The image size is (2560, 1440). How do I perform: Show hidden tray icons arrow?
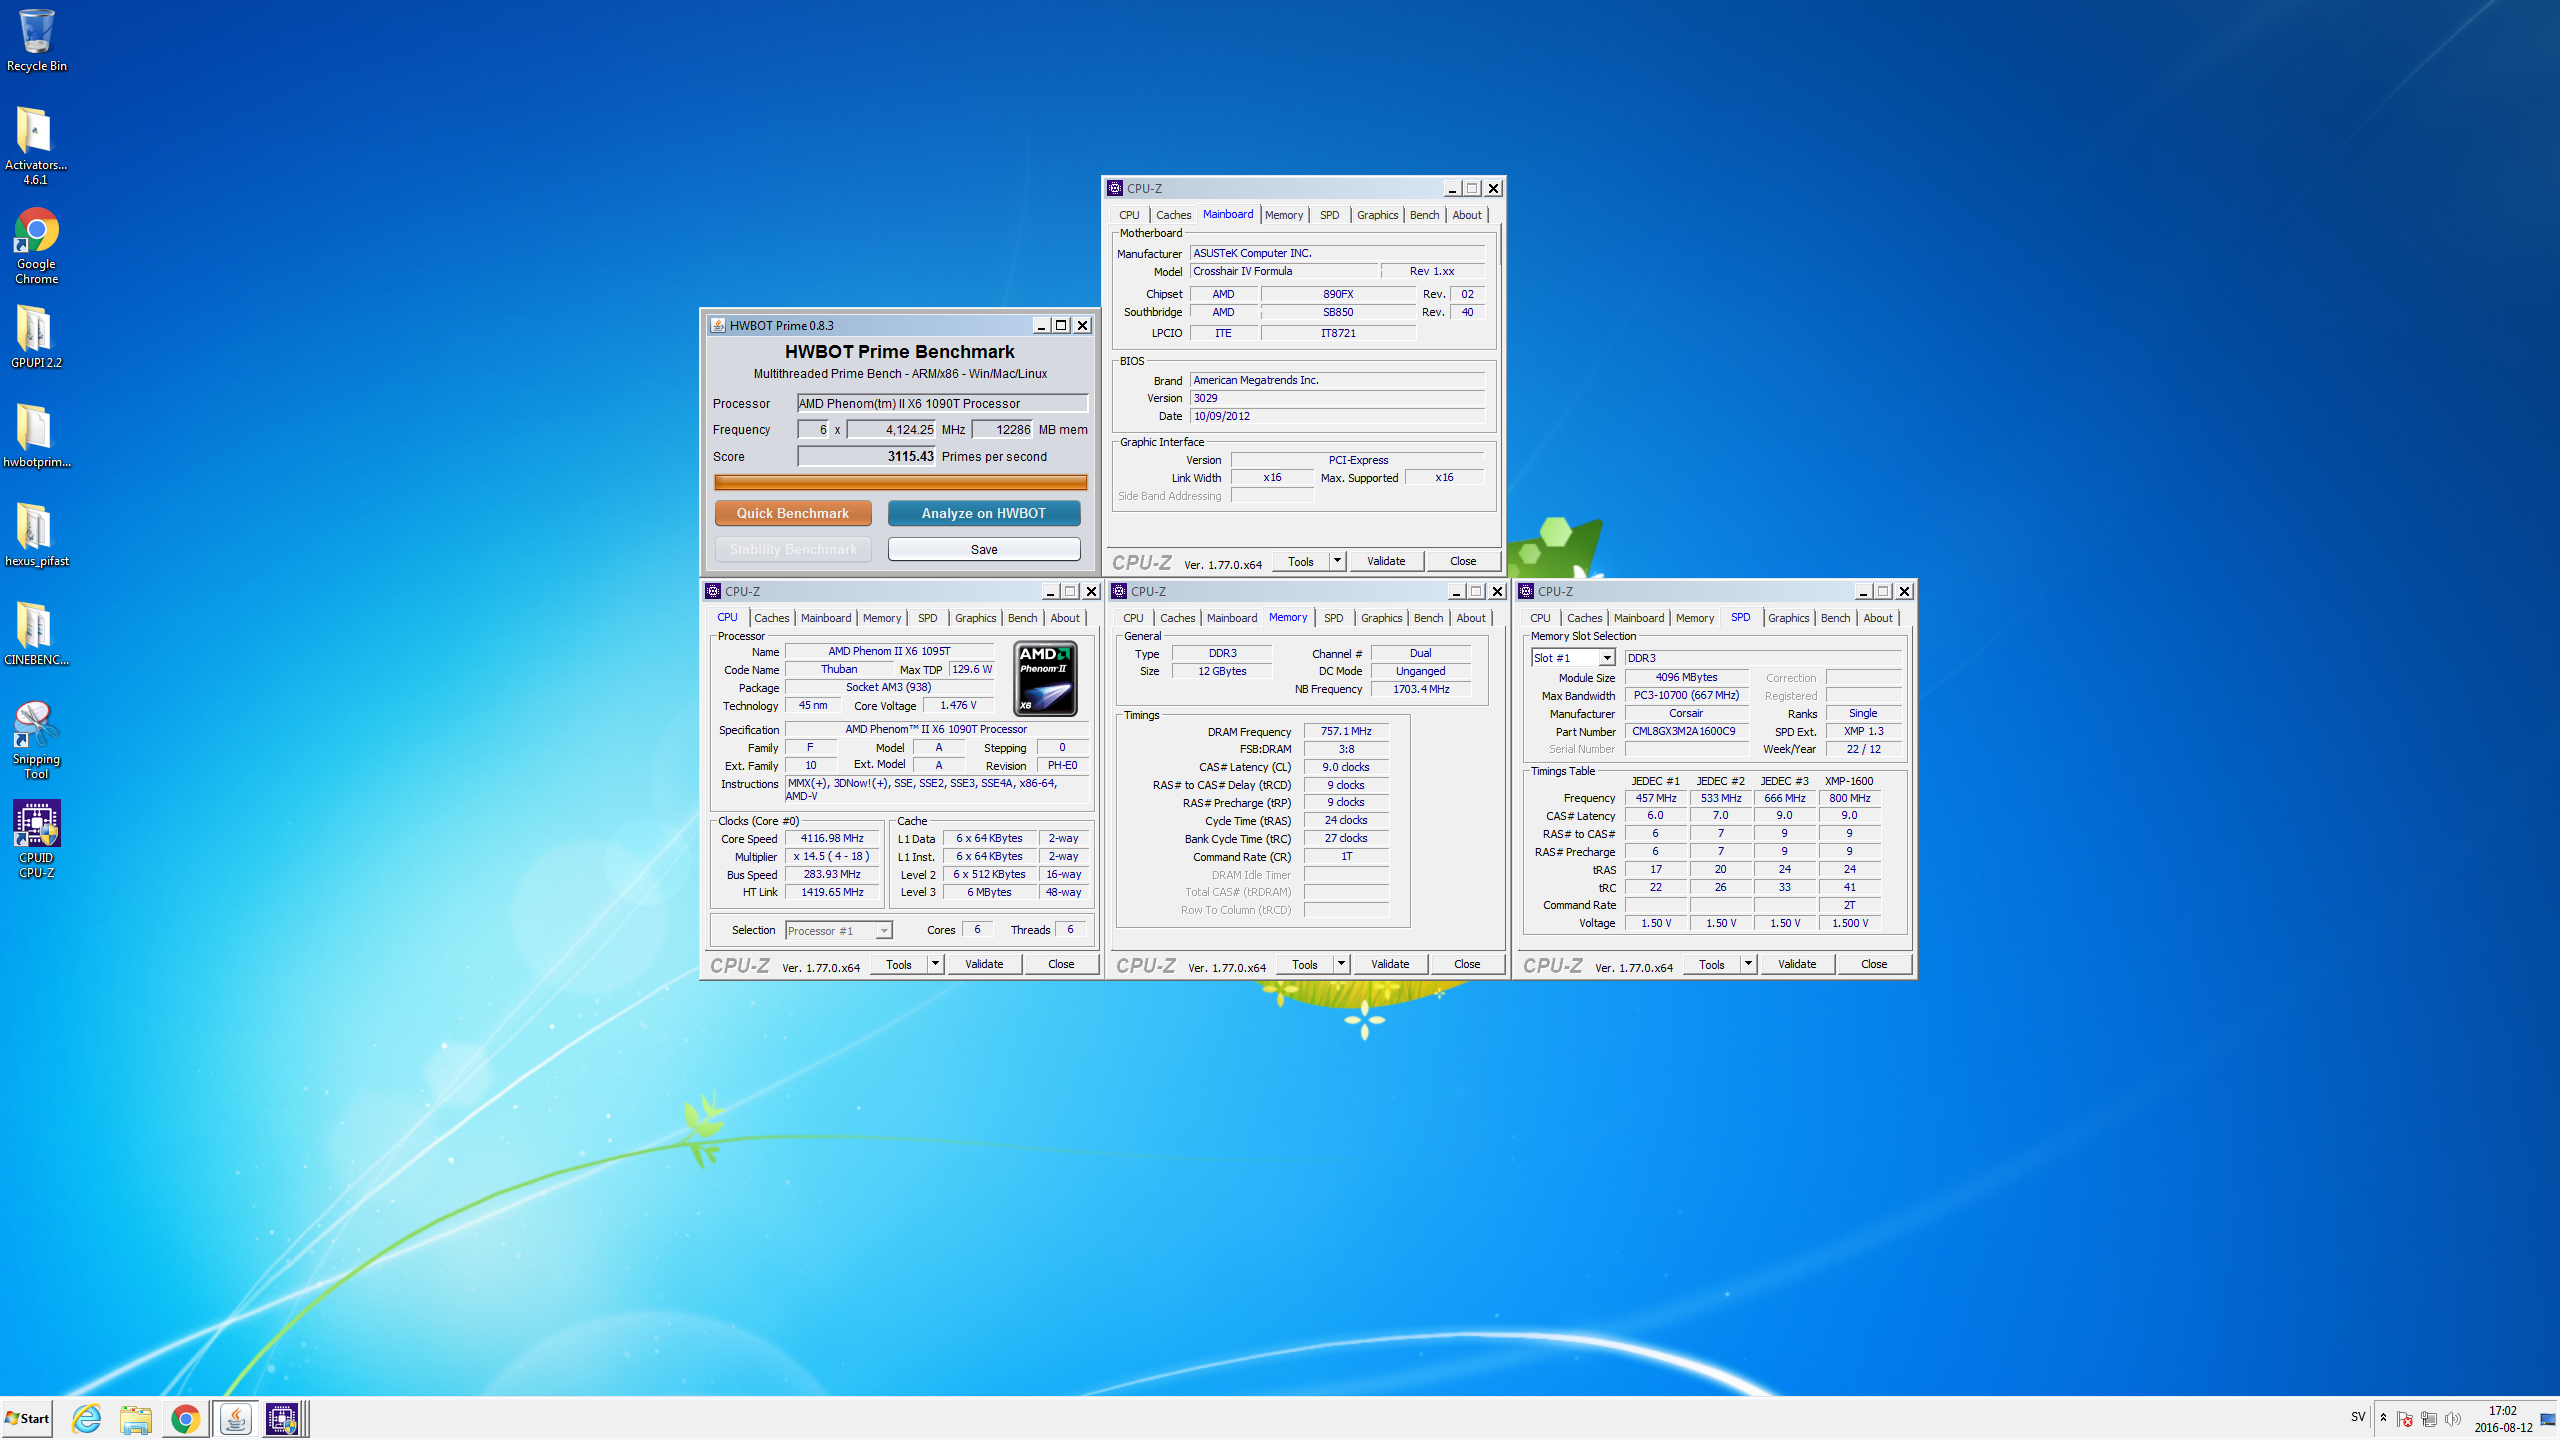coord(2383,1418)
